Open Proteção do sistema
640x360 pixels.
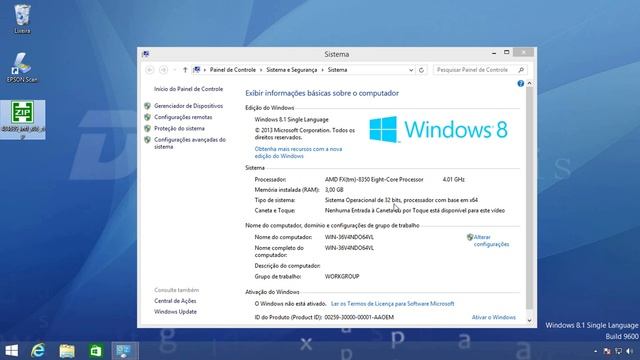(x=179, y=129)
